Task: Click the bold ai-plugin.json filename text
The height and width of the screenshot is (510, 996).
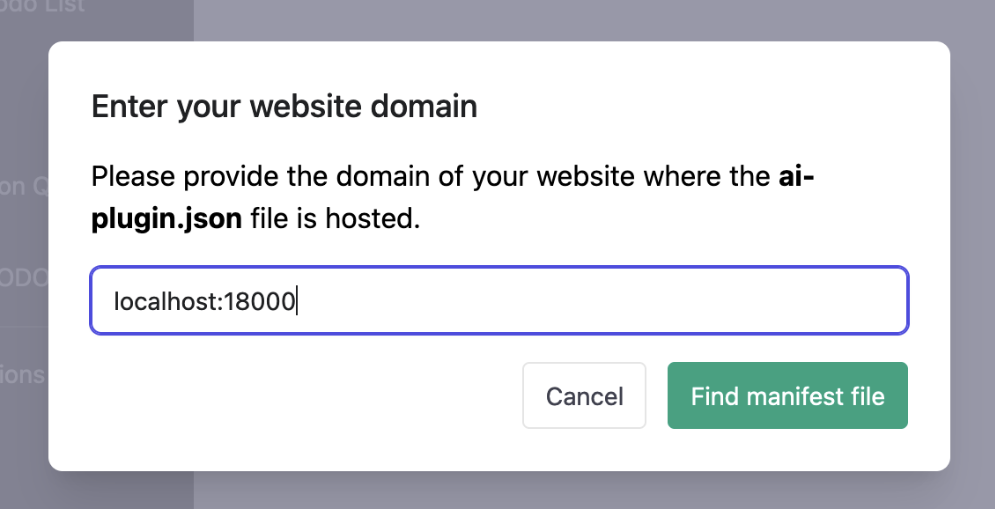Action: [166, 218]
